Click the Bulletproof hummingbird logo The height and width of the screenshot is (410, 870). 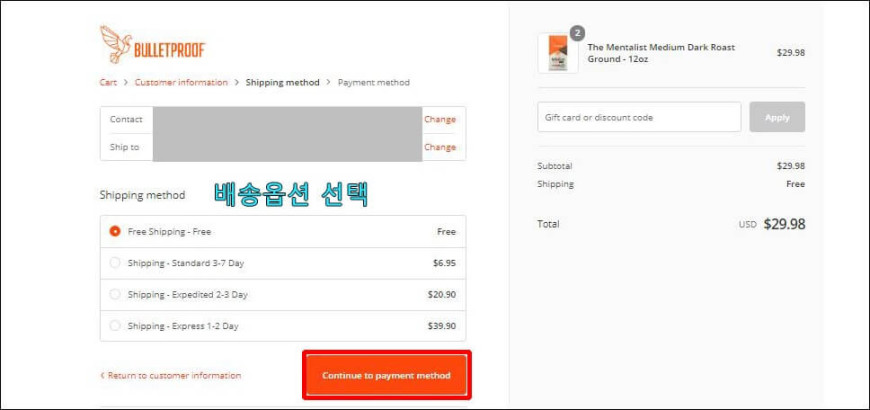click(151, 45)
